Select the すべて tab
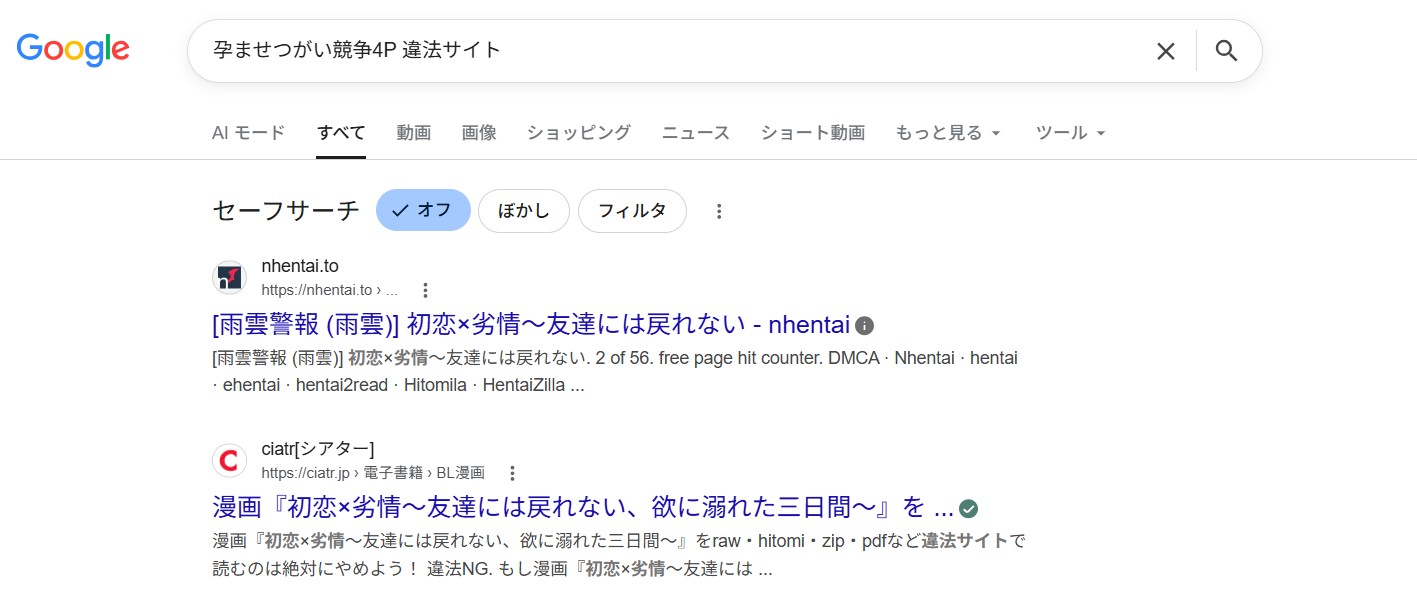Viewport: 1417px width, 612px height. (341, 133)
